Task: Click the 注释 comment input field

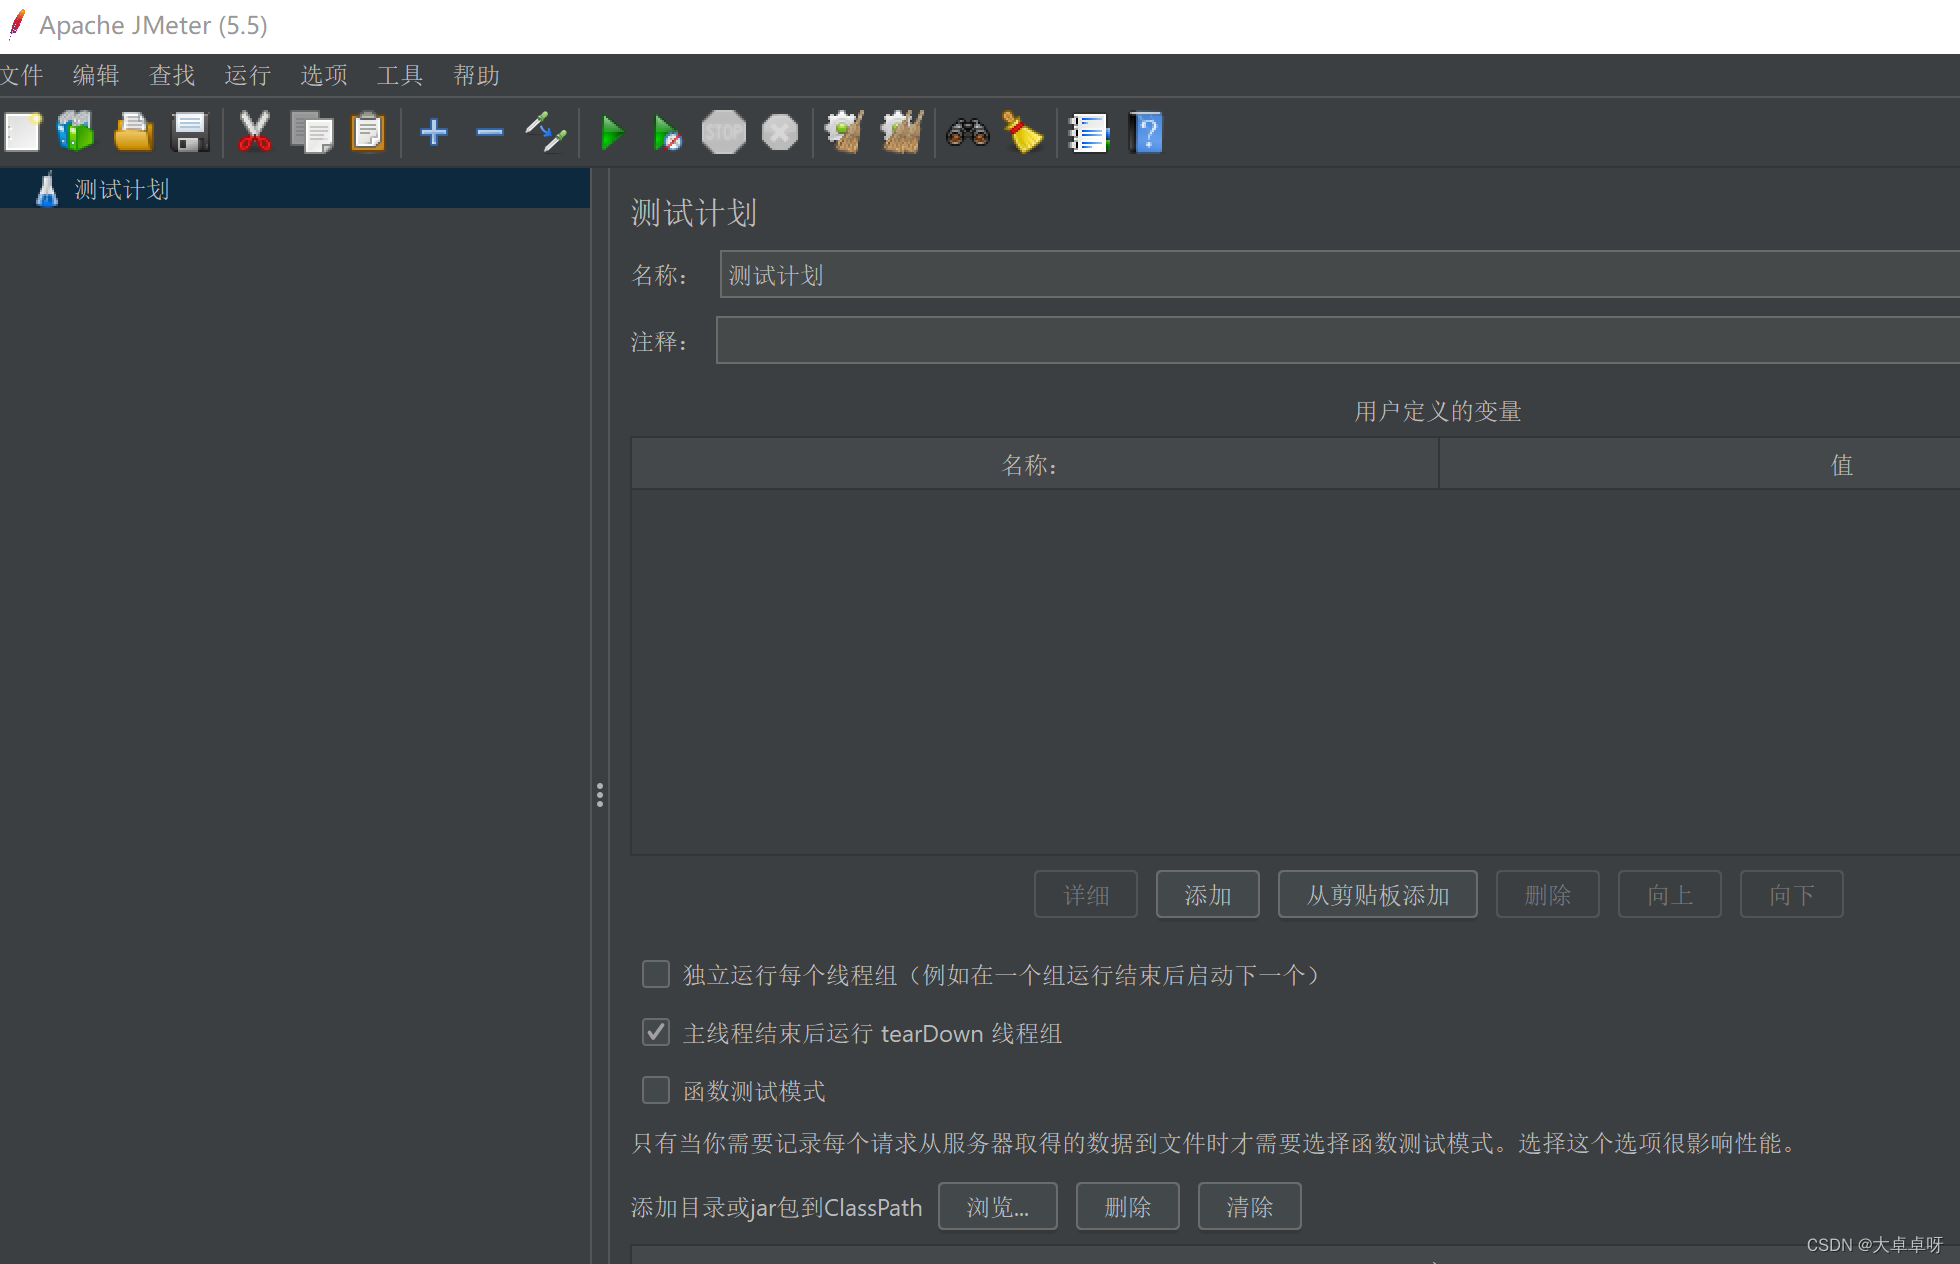Action: click(x=1336, y=341)
